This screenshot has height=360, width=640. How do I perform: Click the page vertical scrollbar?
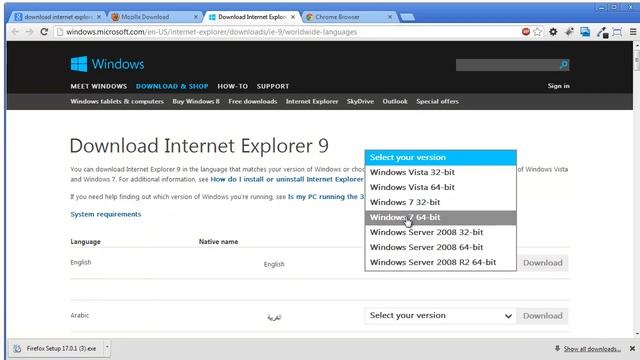637,188
